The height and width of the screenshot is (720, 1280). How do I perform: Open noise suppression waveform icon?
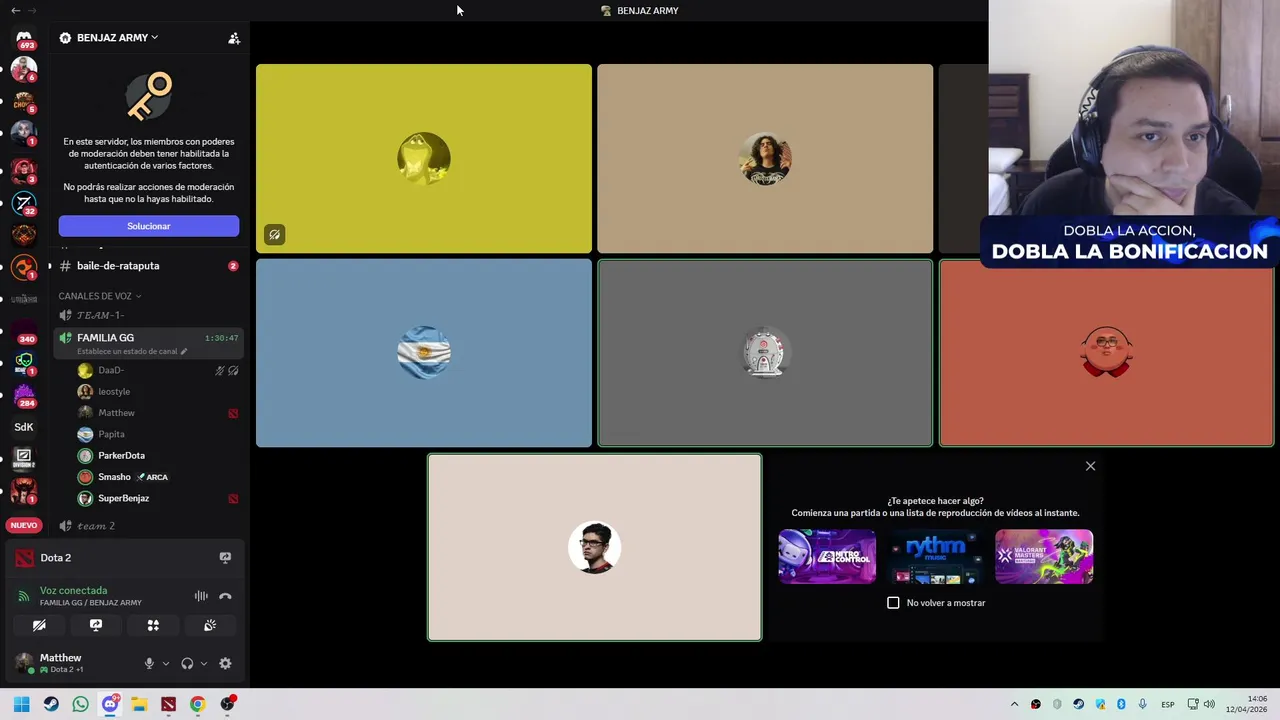click(201, 596)
